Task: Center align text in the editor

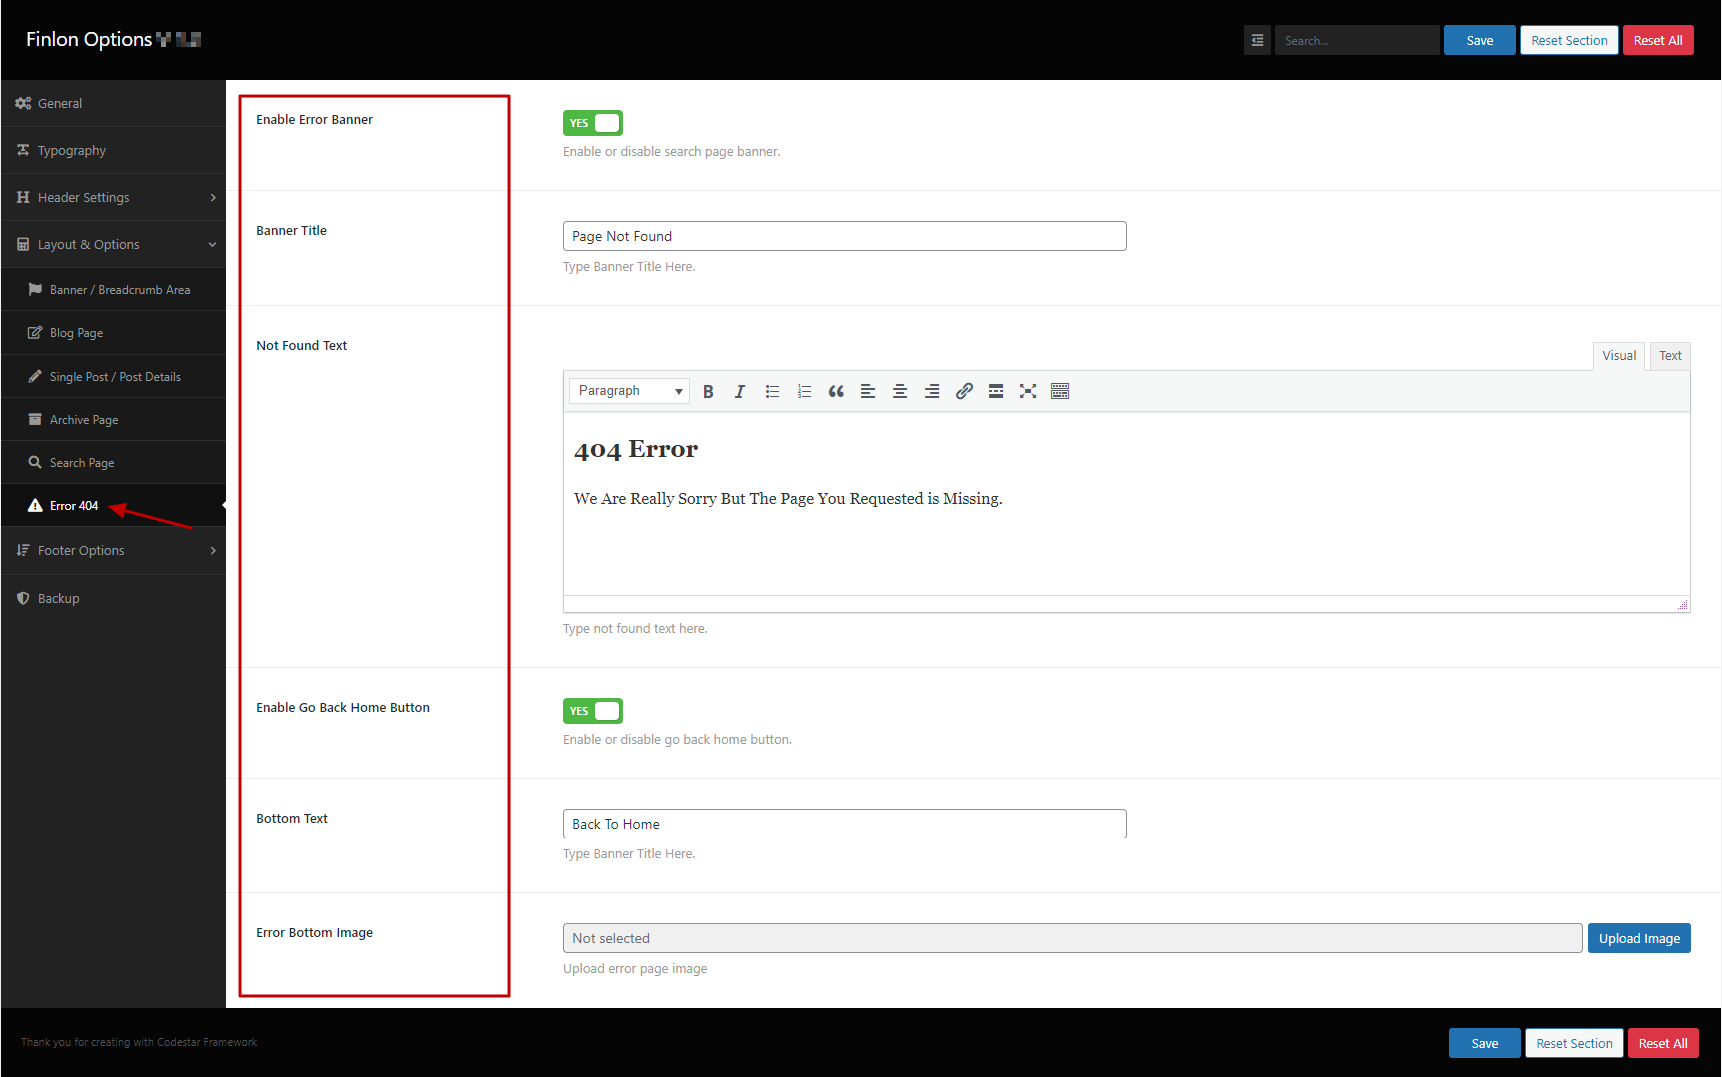Action: pyautogui.click(x=900, y=392)
